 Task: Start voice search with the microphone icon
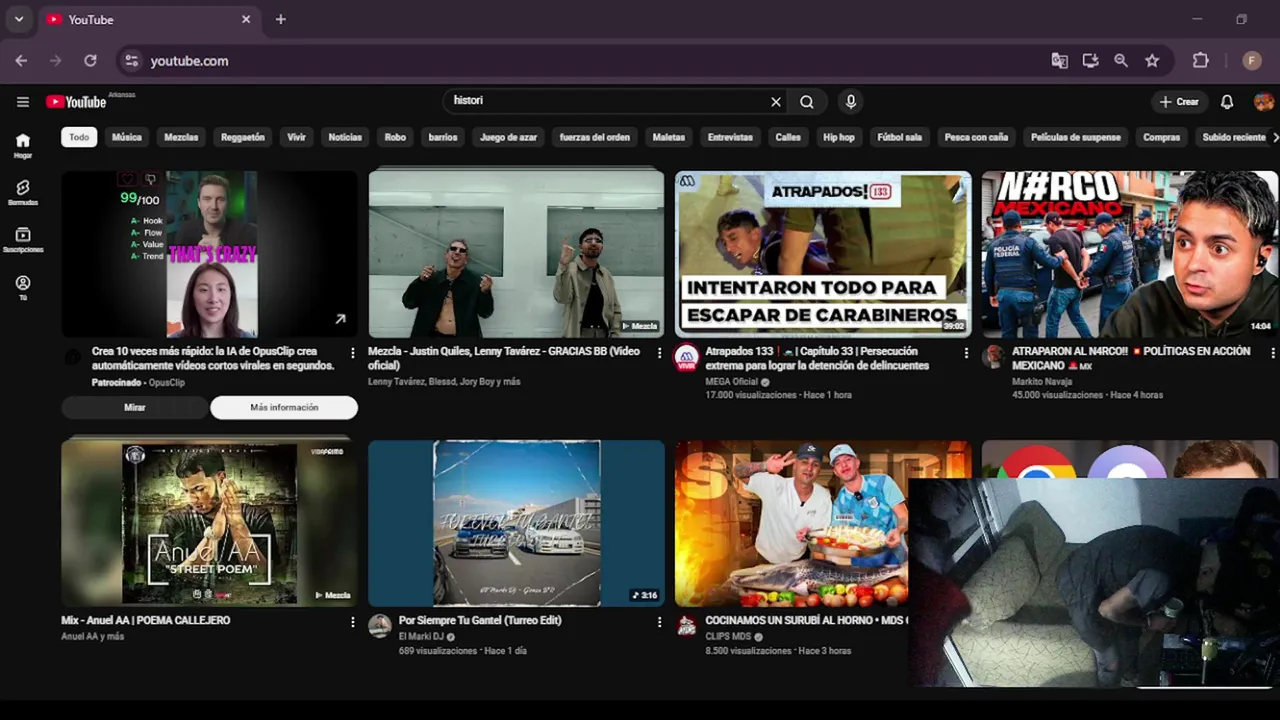click(x=851, y=101)
